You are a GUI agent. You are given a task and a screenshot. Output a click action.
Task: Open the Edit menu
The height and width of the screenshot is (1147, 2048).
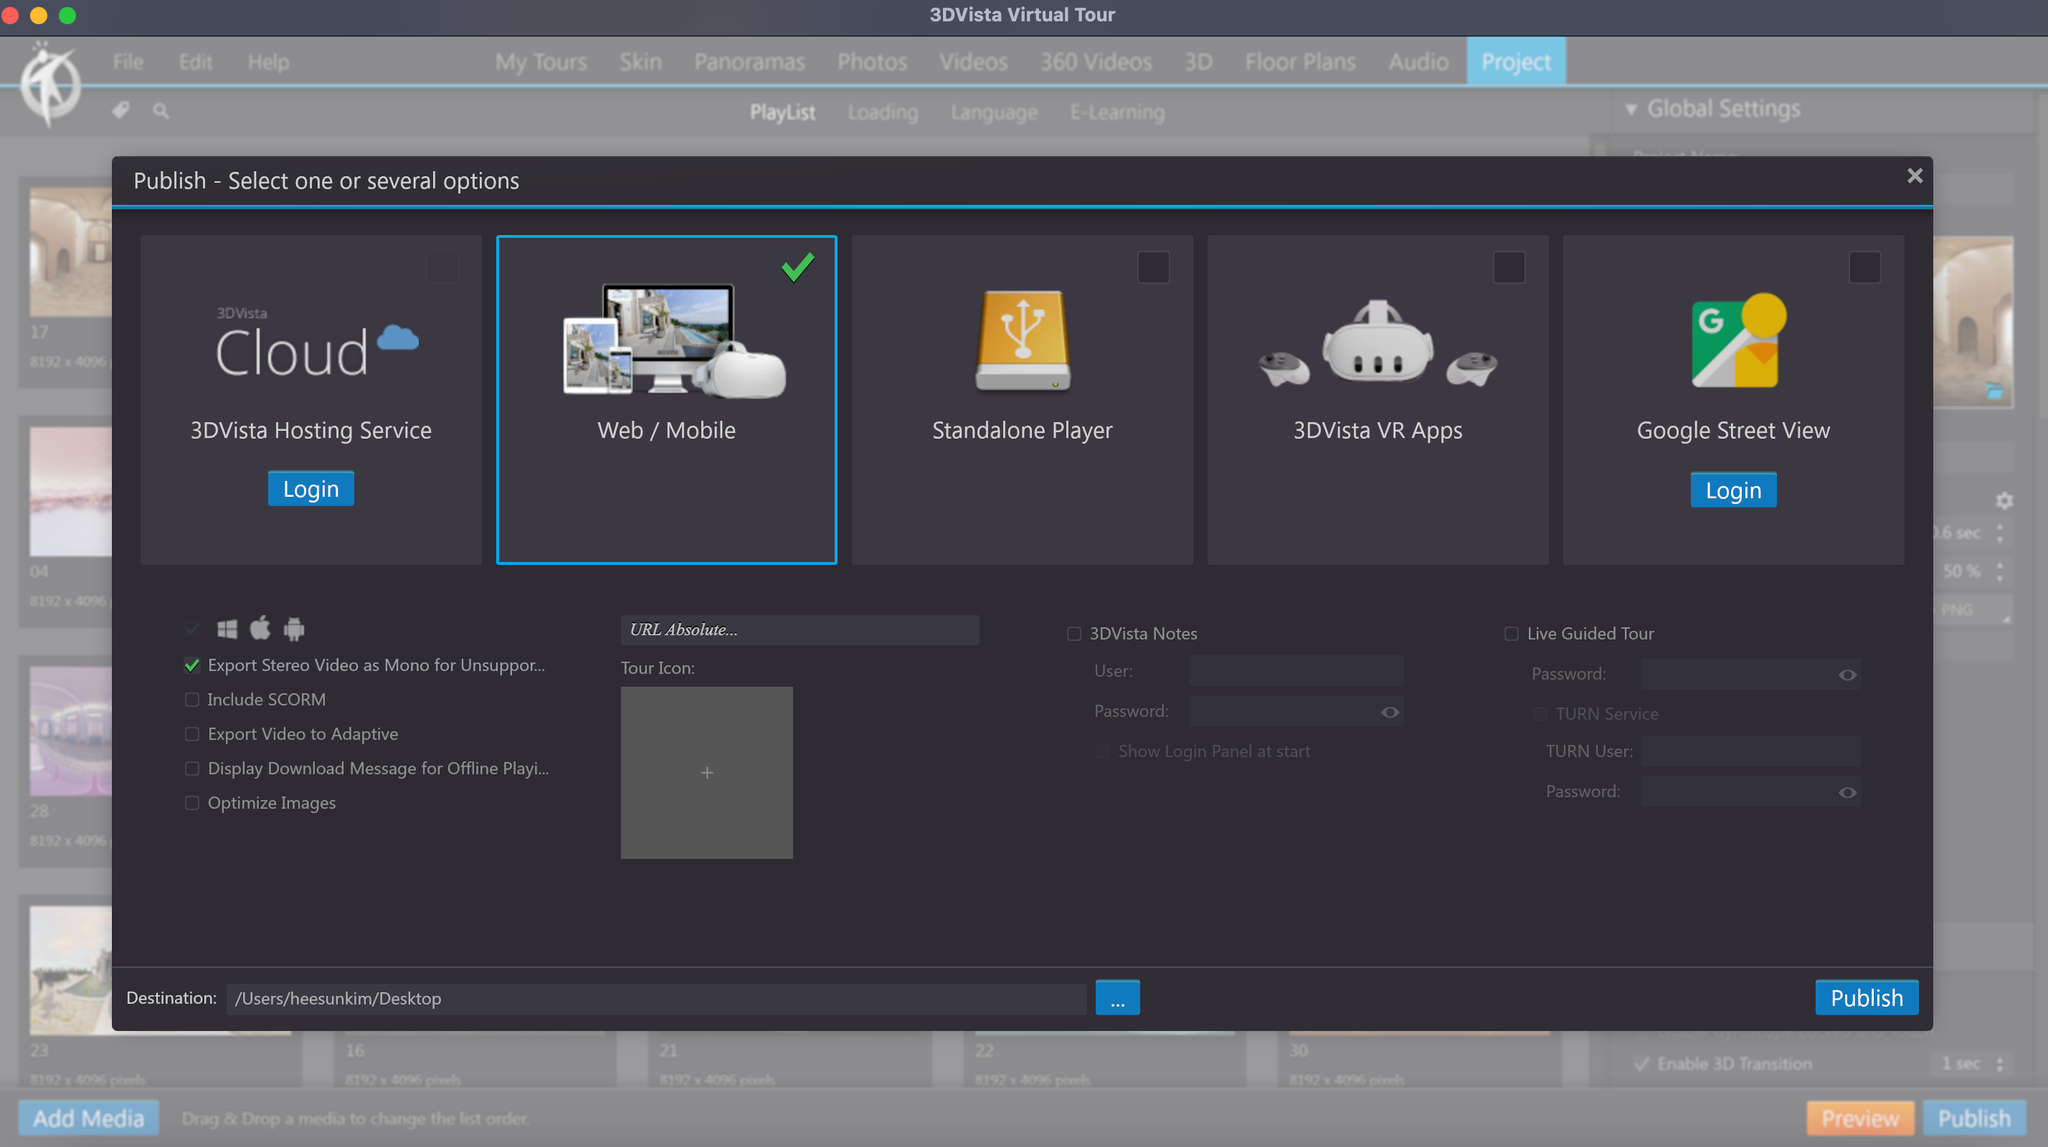(195, 62)
